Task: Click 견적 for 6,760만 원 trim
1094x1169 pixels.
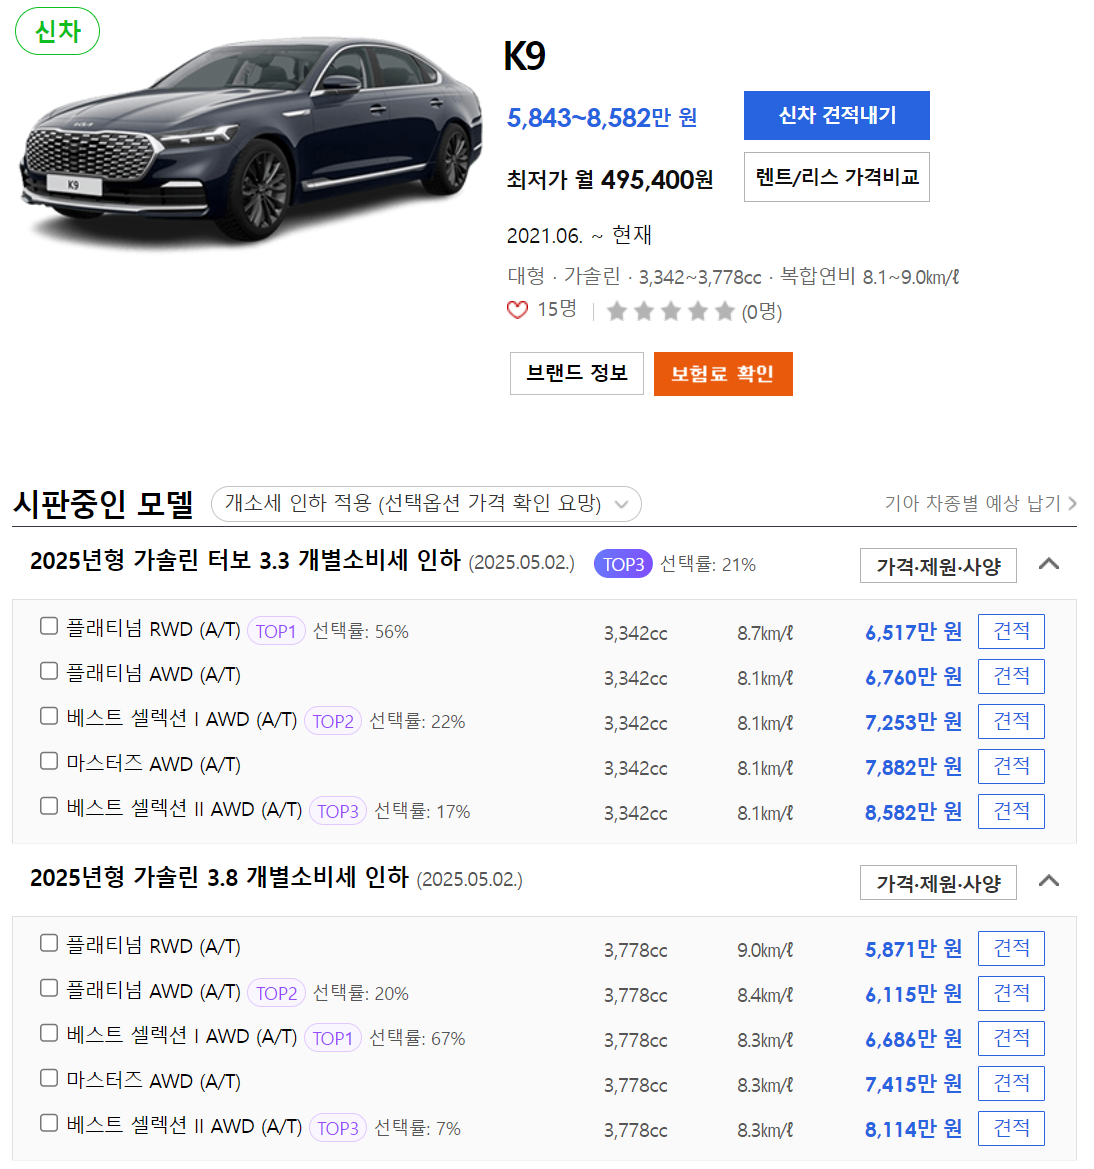Action: coord(1010,676)
